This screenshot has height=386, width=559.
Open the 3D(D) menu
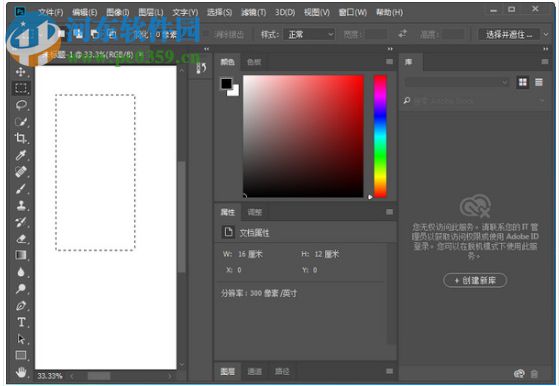285,12
